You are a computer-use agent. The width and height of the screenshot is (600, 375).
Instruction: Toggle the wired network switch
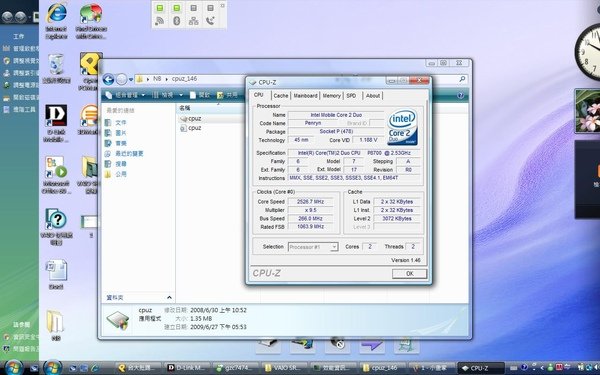pyautogui.click(x=194, y=8)
